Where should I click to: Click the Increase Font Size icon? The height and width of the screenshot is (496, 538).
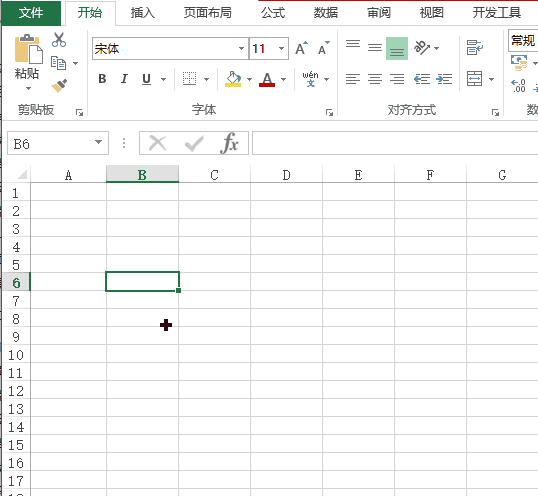pos(302,48)
